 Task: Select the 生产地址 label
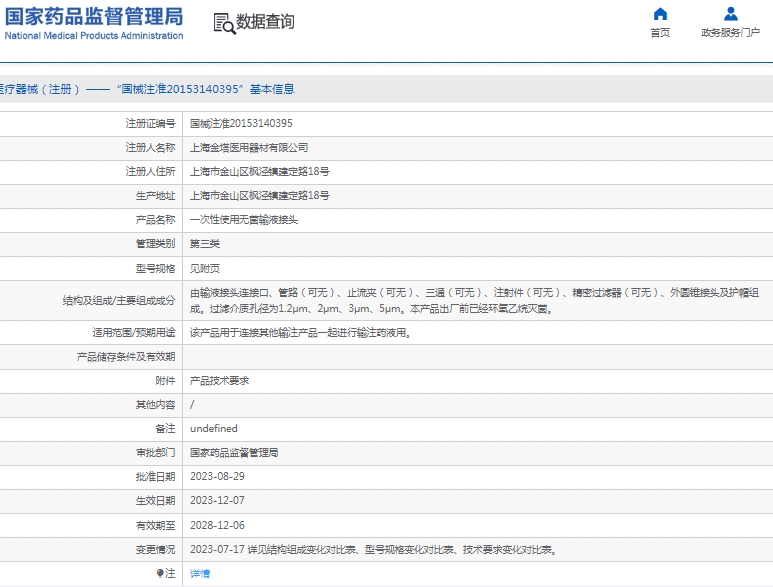pos(155,196)
